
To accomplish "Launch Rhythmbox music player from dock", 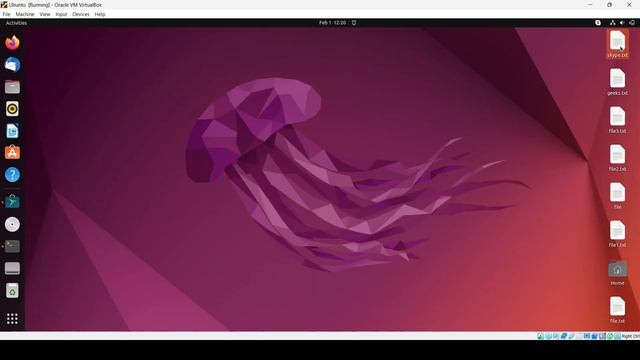I will [12, 109].
